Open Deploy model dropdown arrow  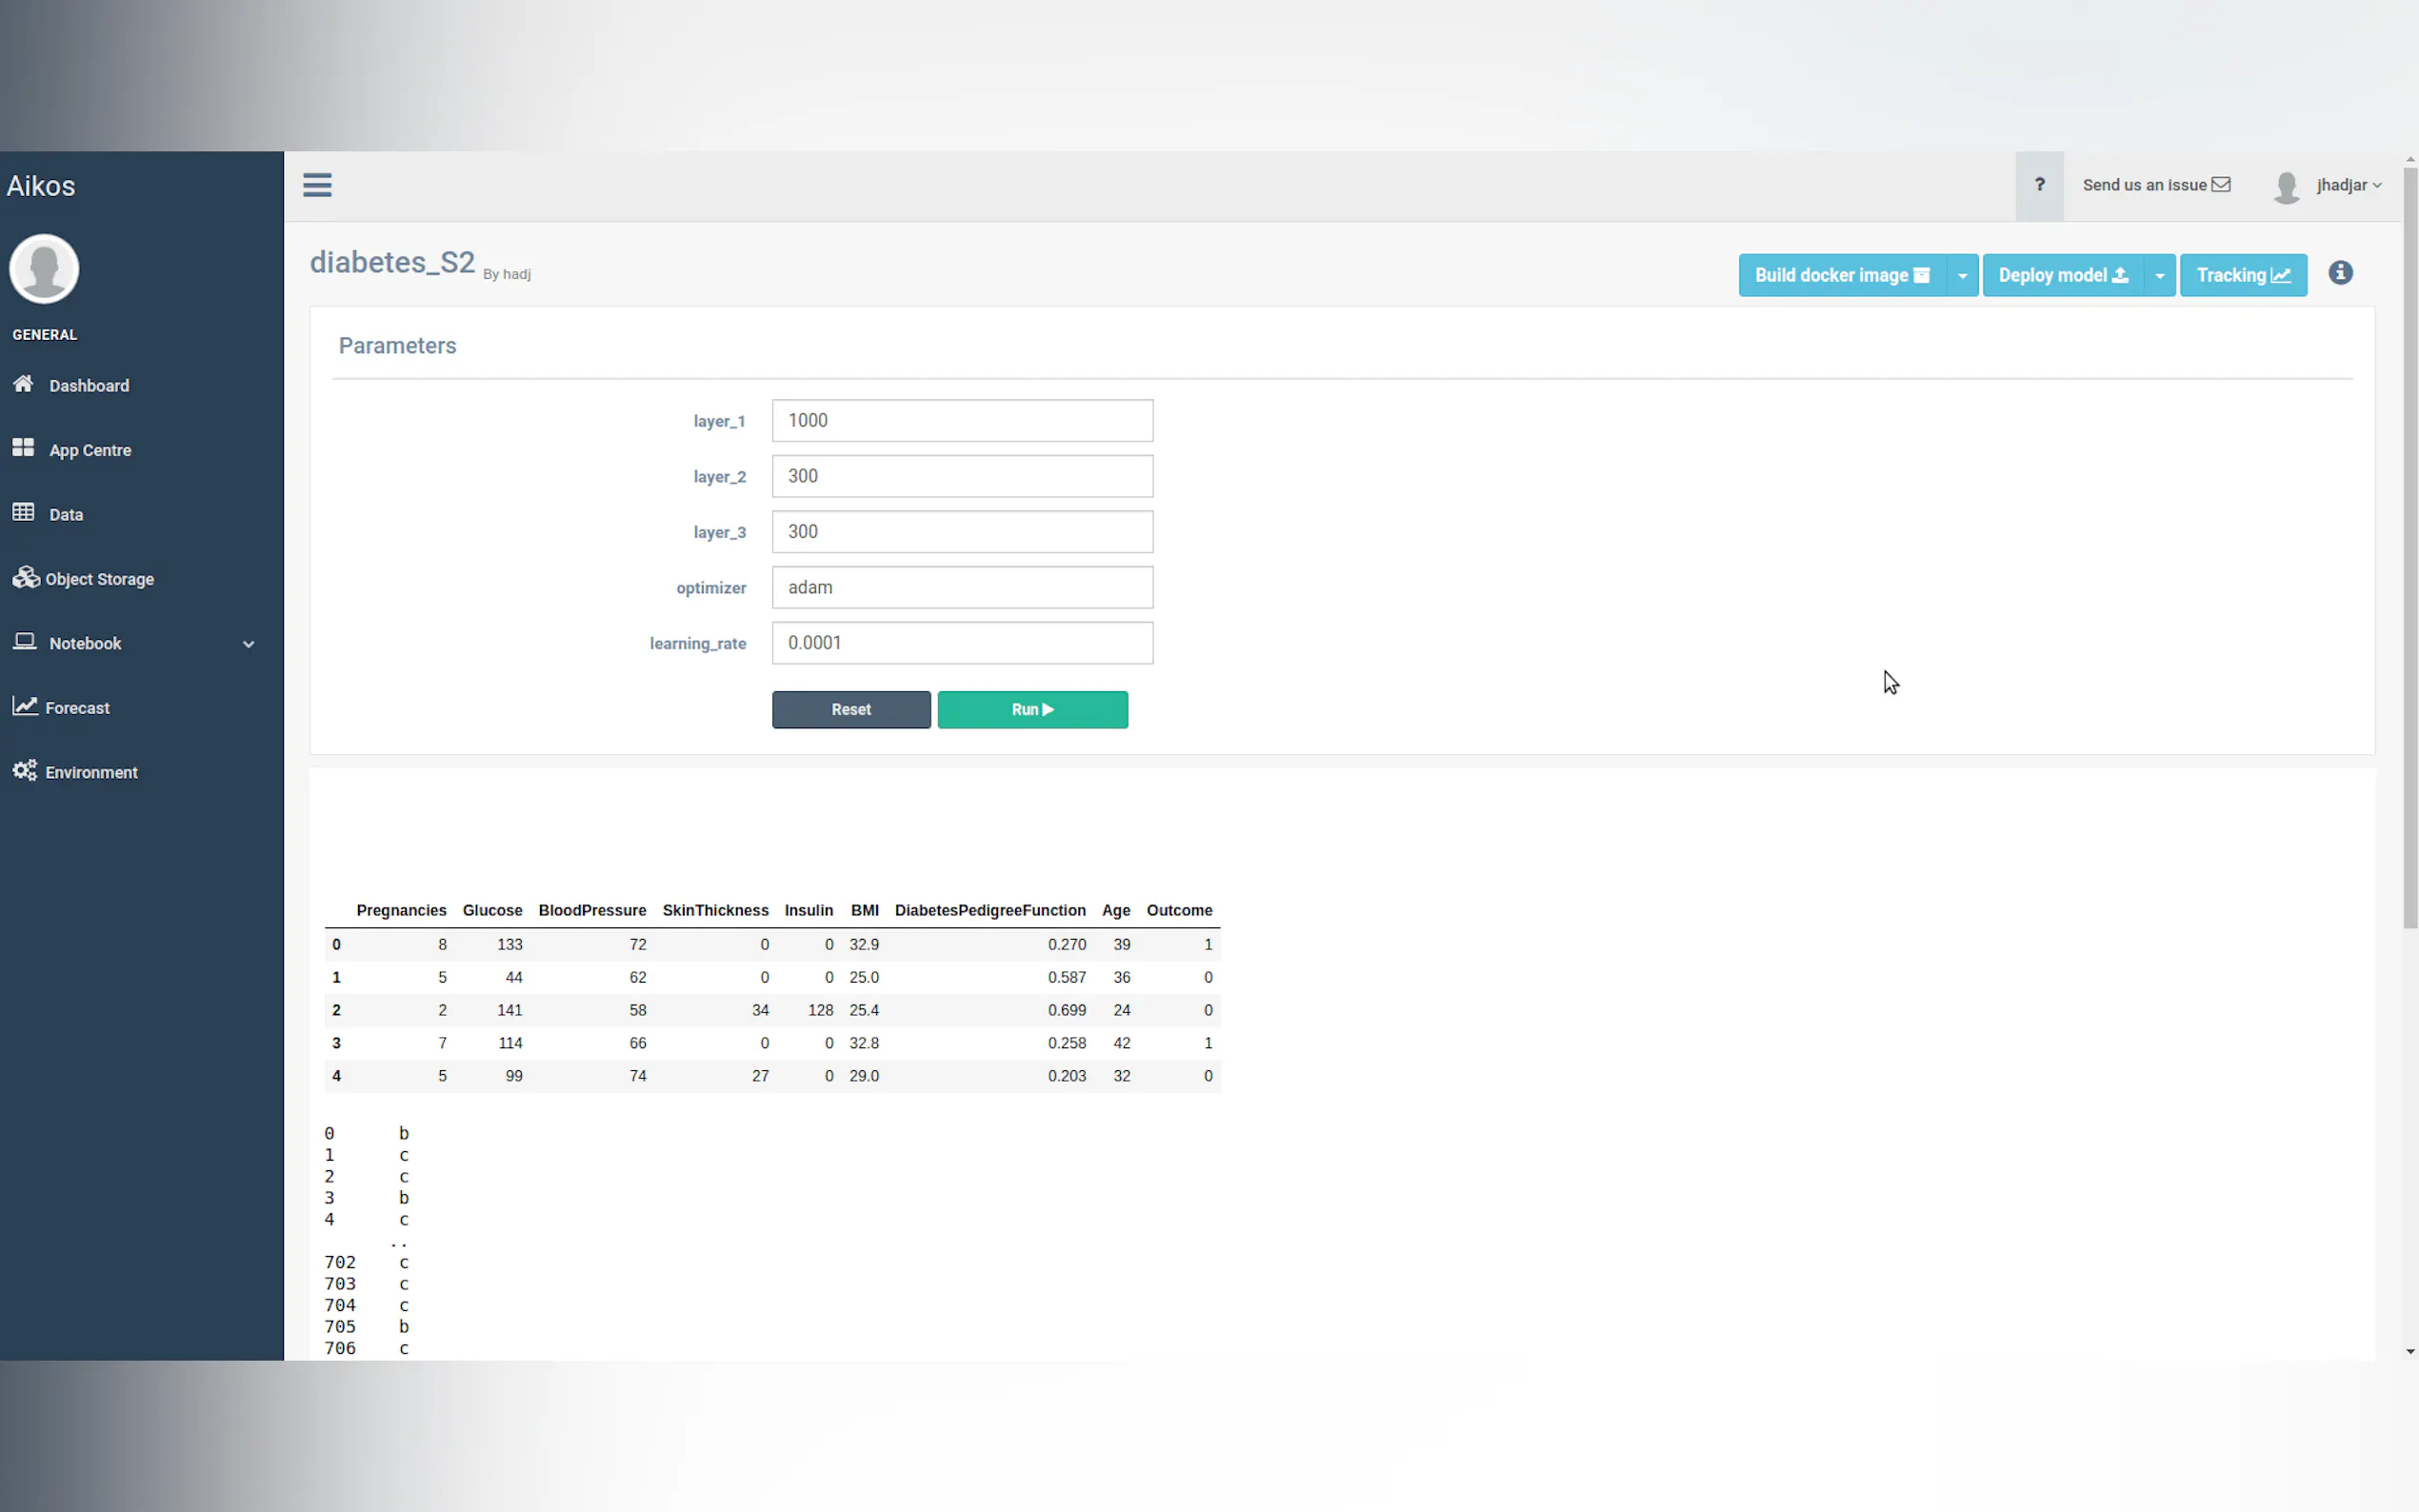[x=2159, y=276]
